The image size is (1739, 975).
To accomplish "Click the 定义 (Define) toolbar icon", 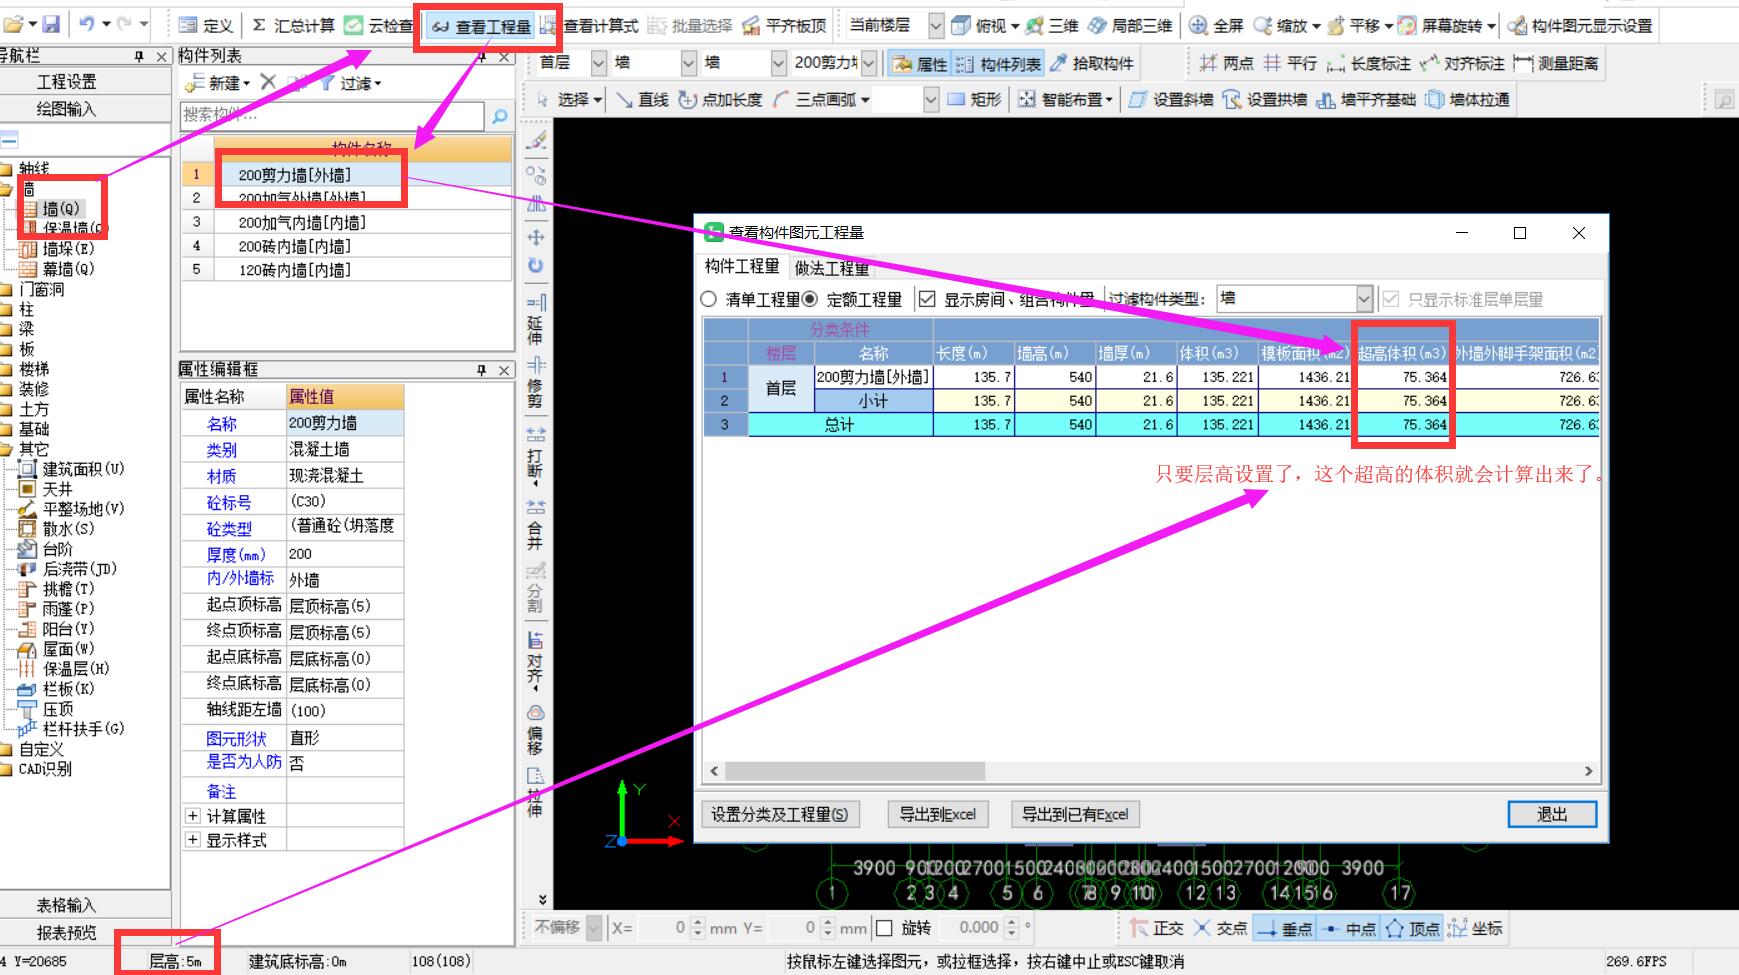I will tap(205, 25).
